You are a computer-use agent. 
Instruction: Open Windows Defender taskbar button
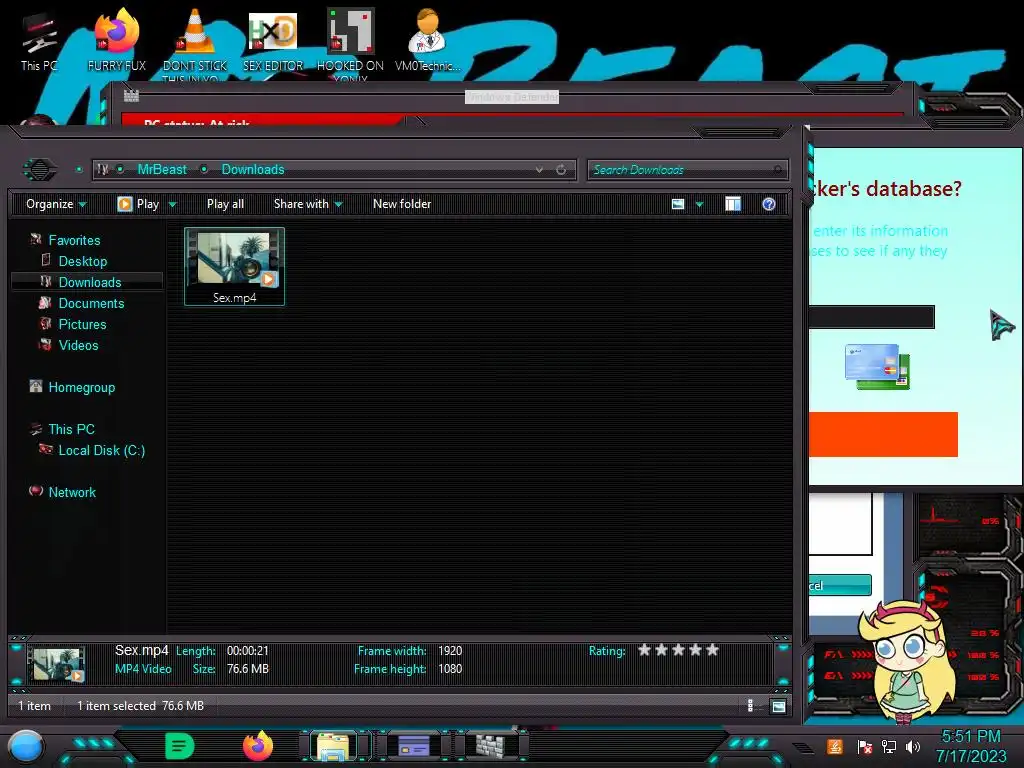[x=492, y=746]
